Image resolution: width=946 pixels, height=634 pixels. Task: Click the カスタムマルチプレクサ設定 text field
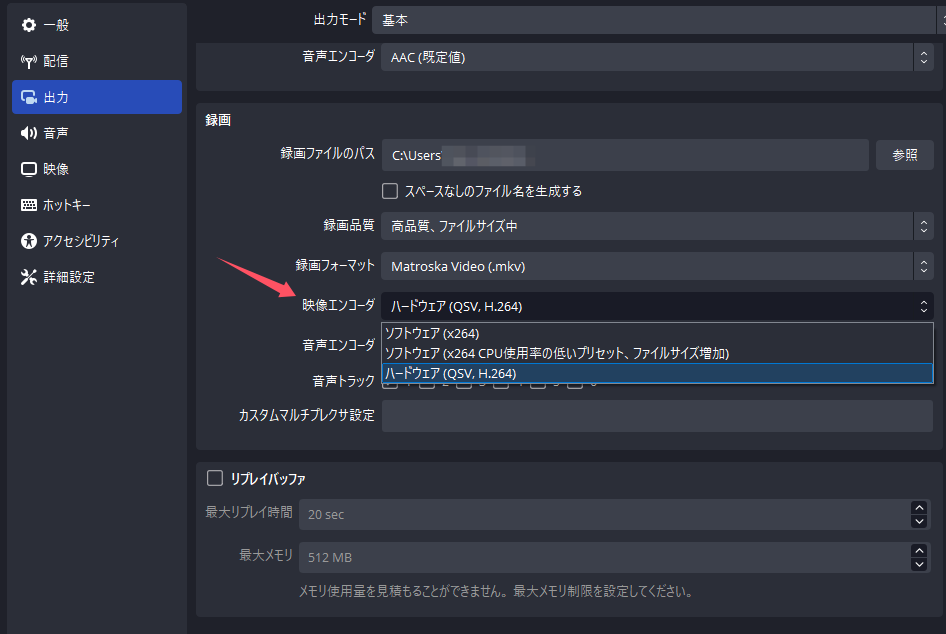tap(657, 415)
